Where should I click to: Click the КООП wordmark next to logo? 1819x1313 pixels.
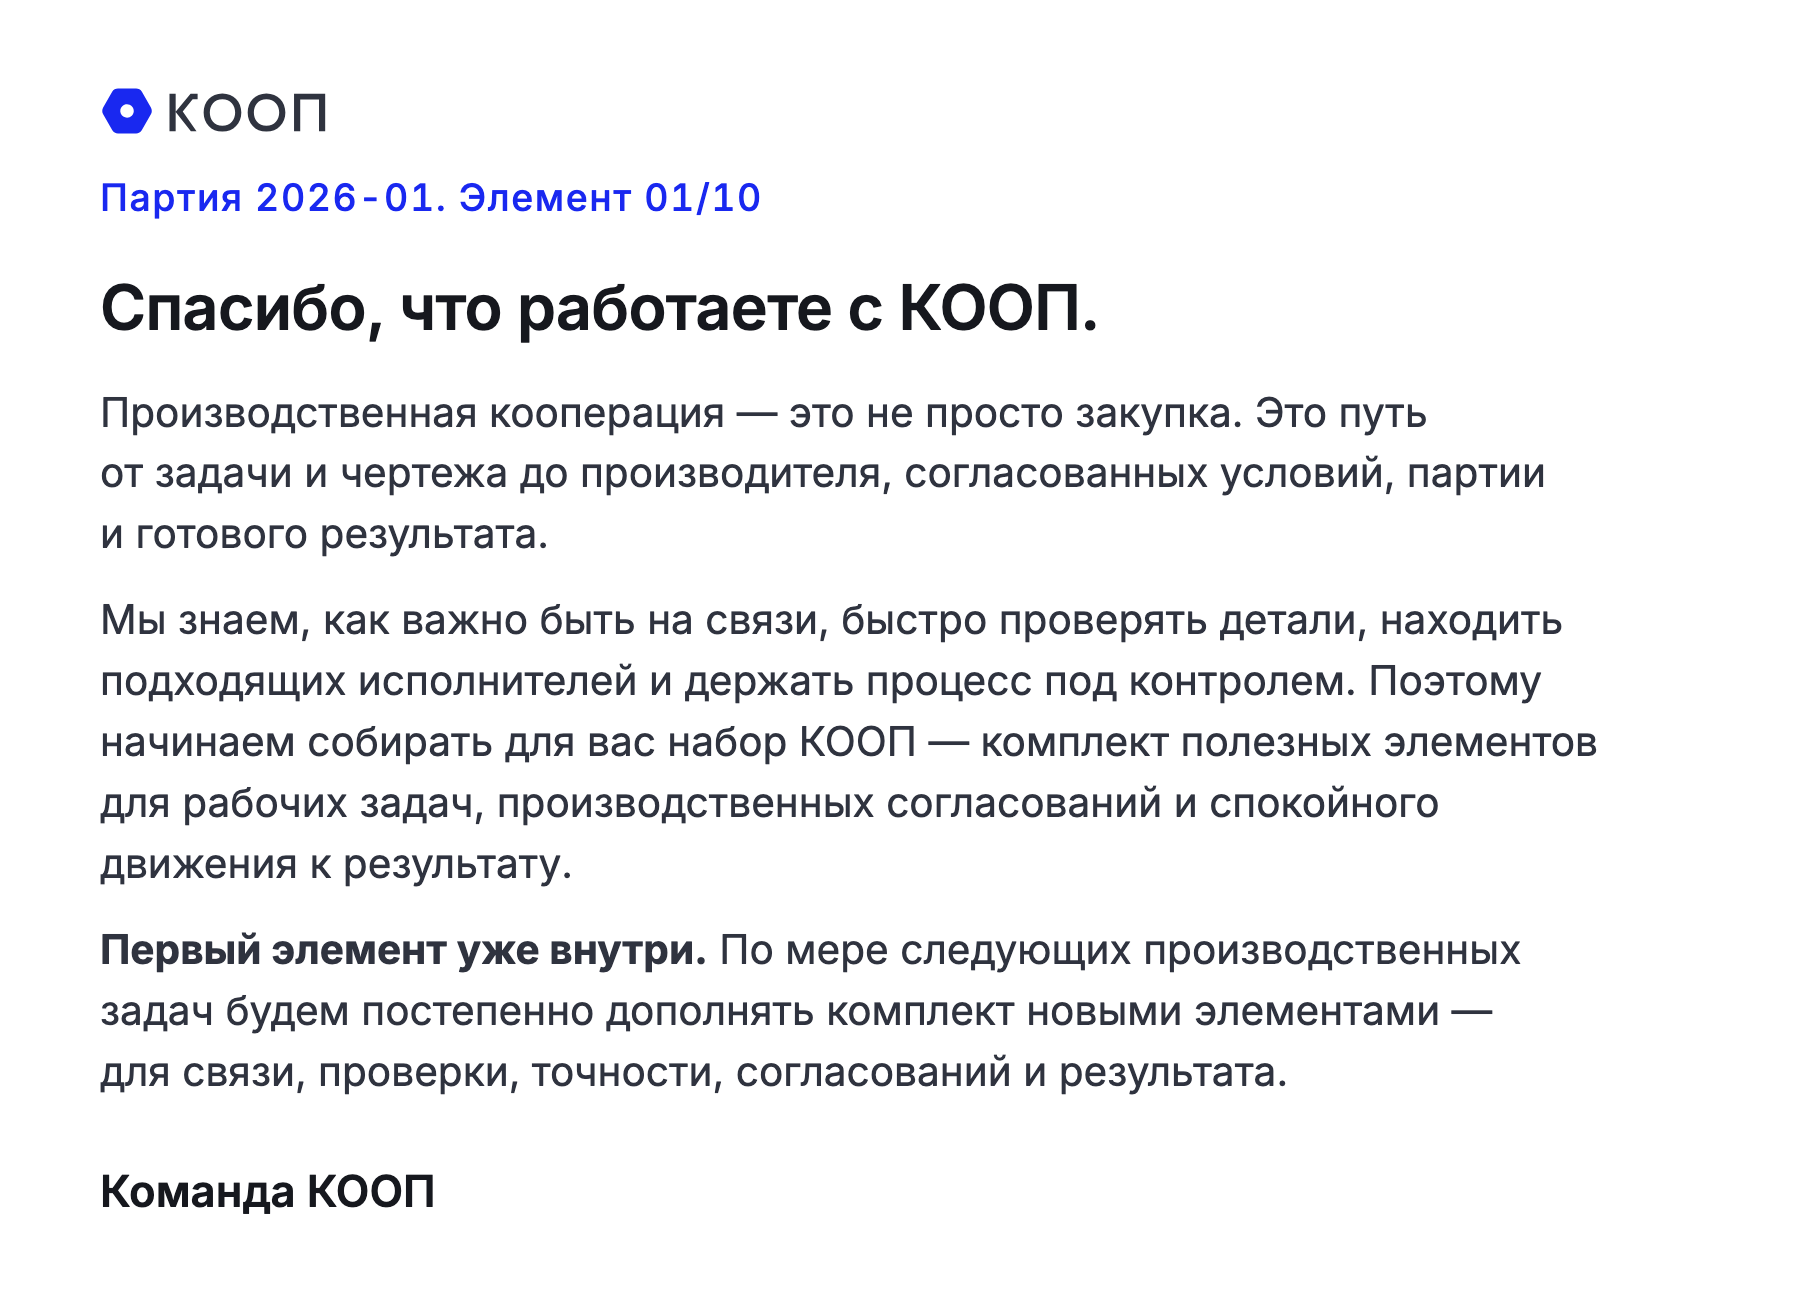(247, 113)
